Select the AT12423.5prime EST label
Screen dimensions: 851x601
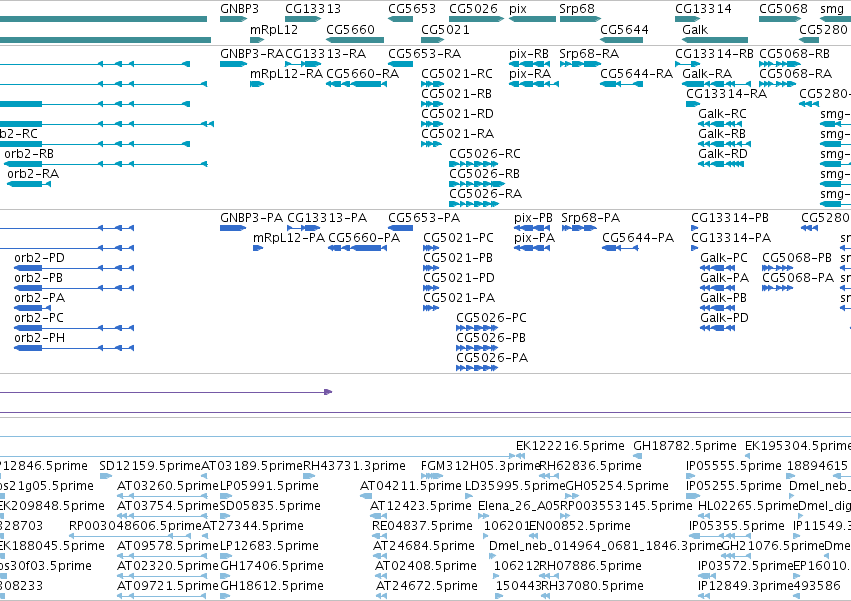click(421, 506)
